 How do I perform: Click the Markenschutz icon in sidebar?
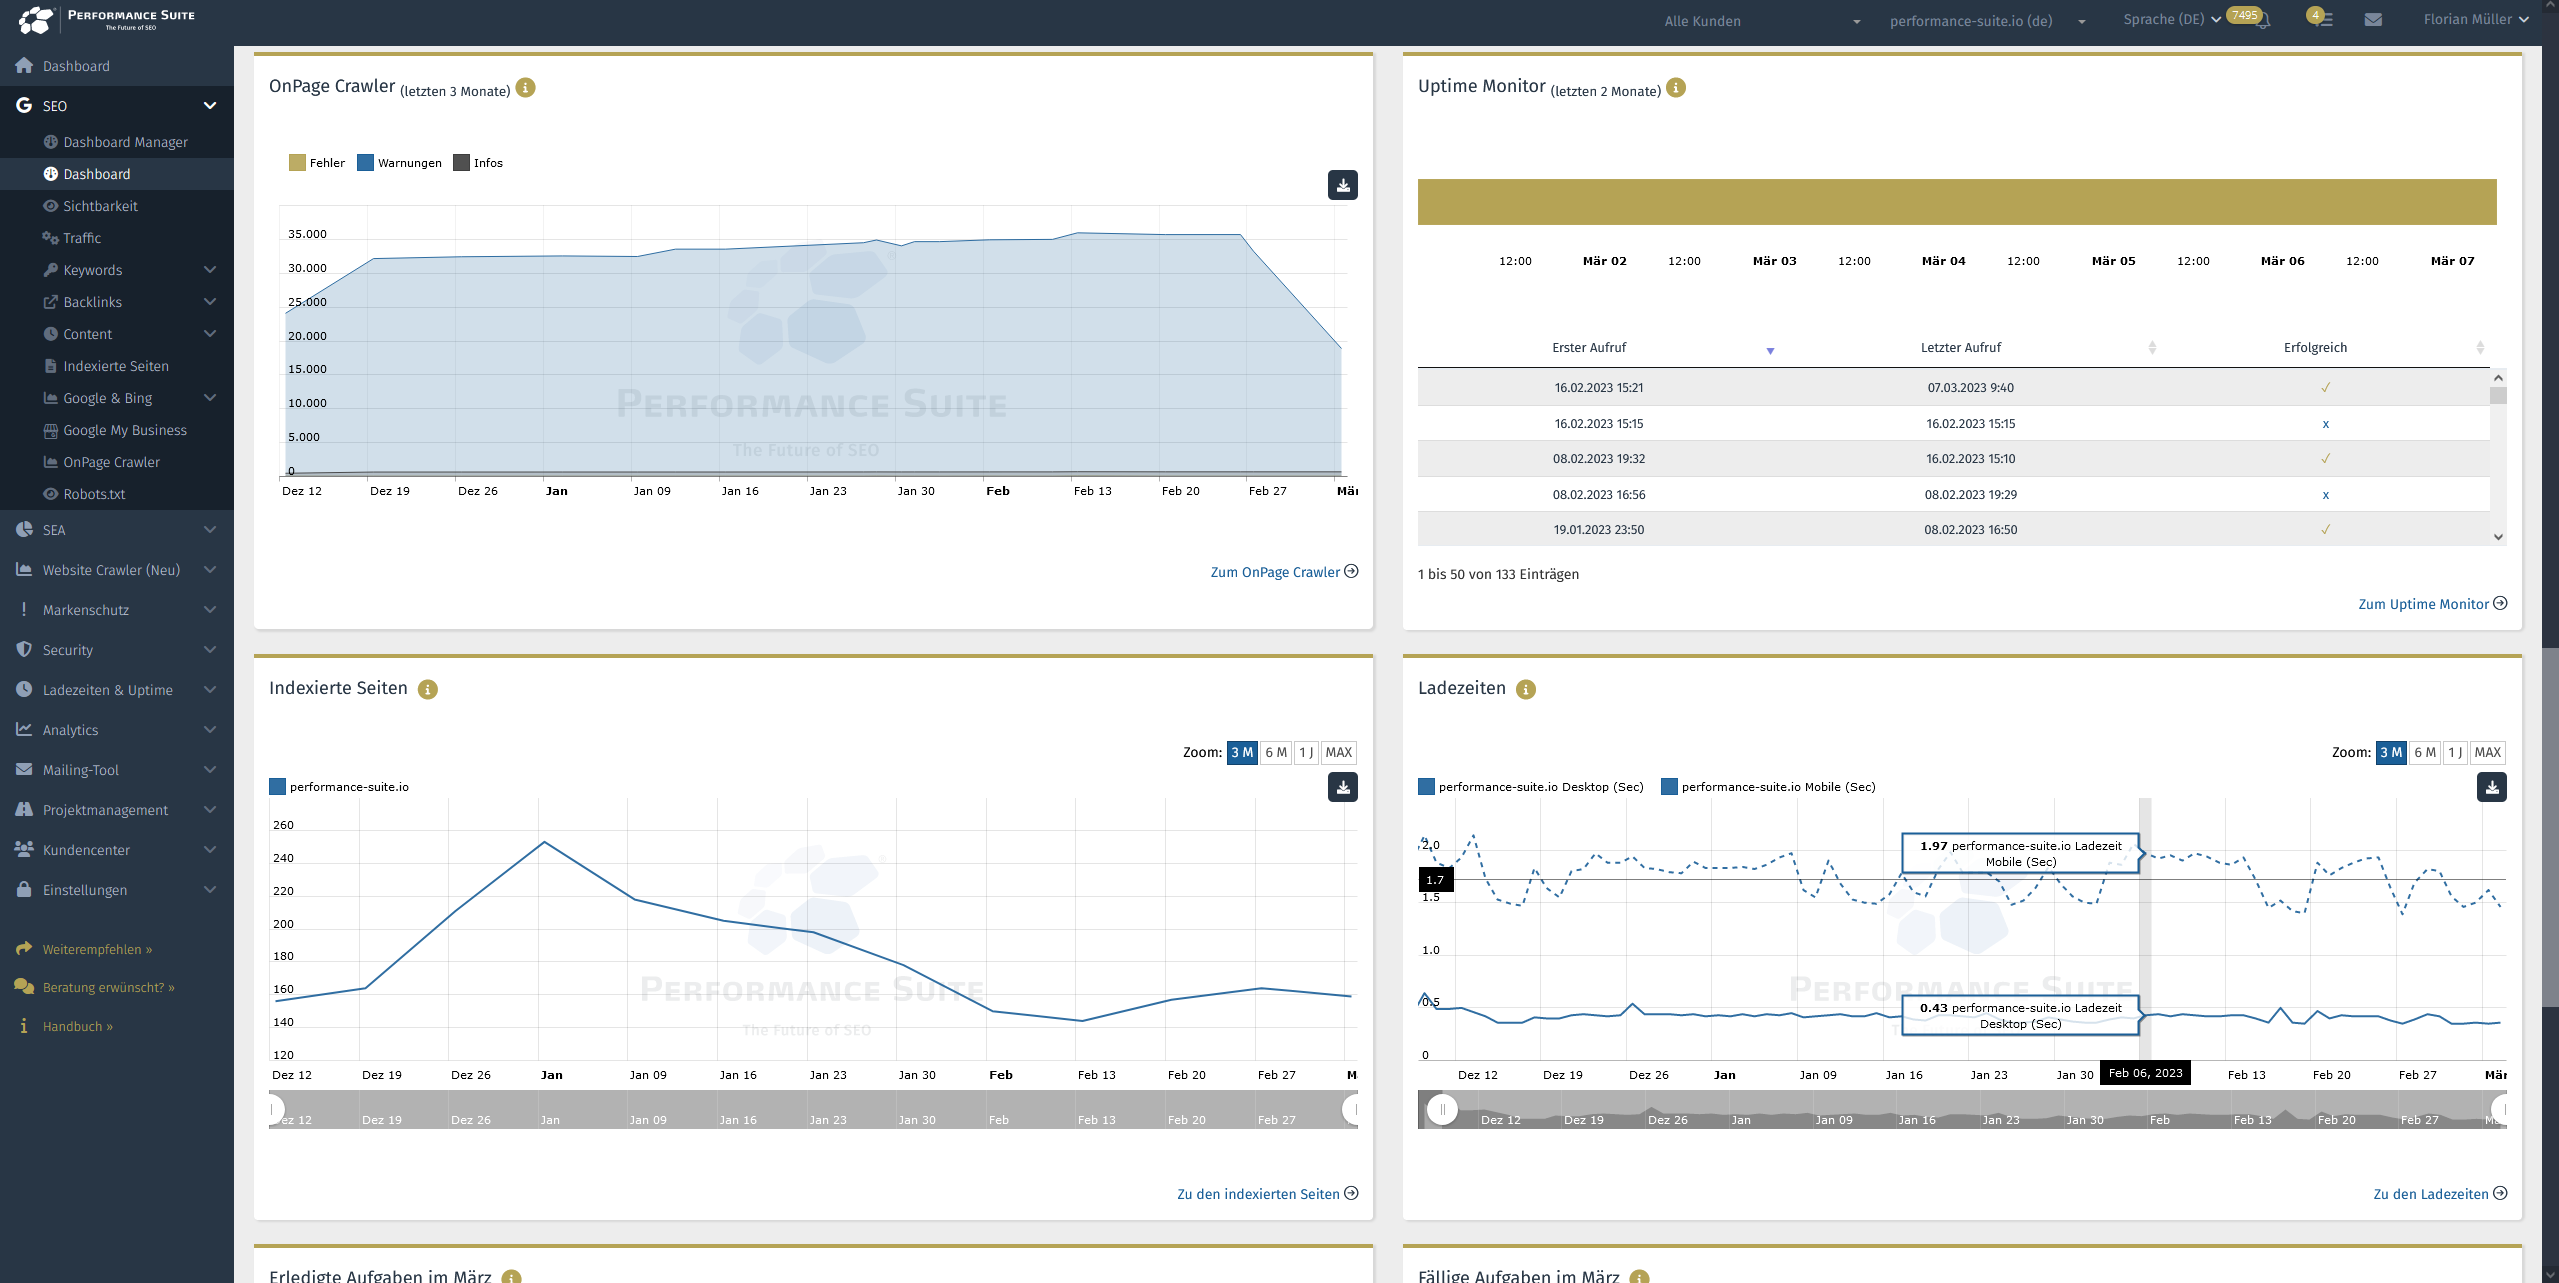[25, 609]
